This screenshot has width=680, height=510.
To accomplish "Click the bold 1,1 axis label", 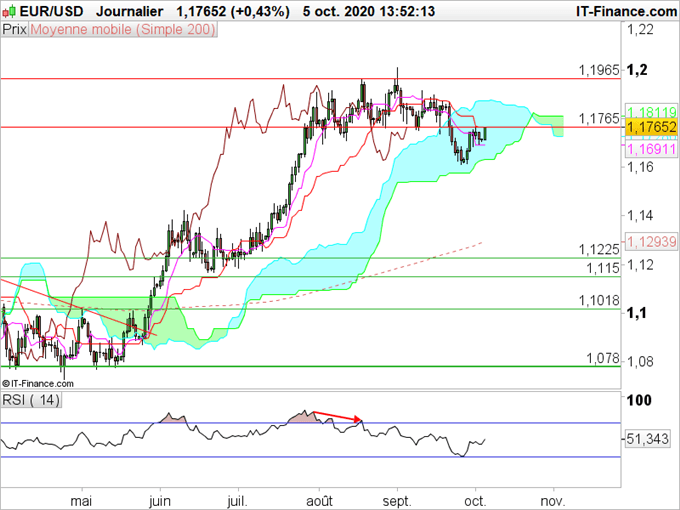I will [637, 313].
